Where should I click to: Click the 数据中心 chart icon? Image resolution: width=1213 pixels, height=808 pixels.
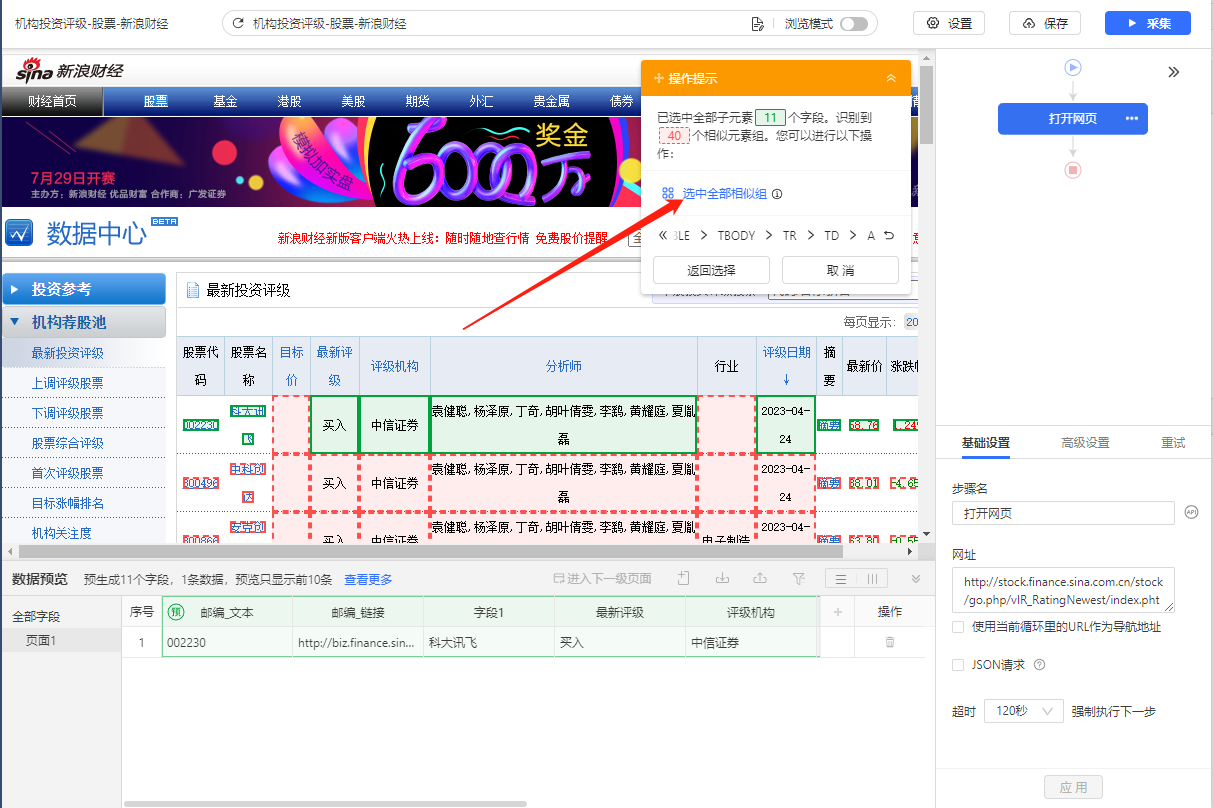(x=19, y=232)
